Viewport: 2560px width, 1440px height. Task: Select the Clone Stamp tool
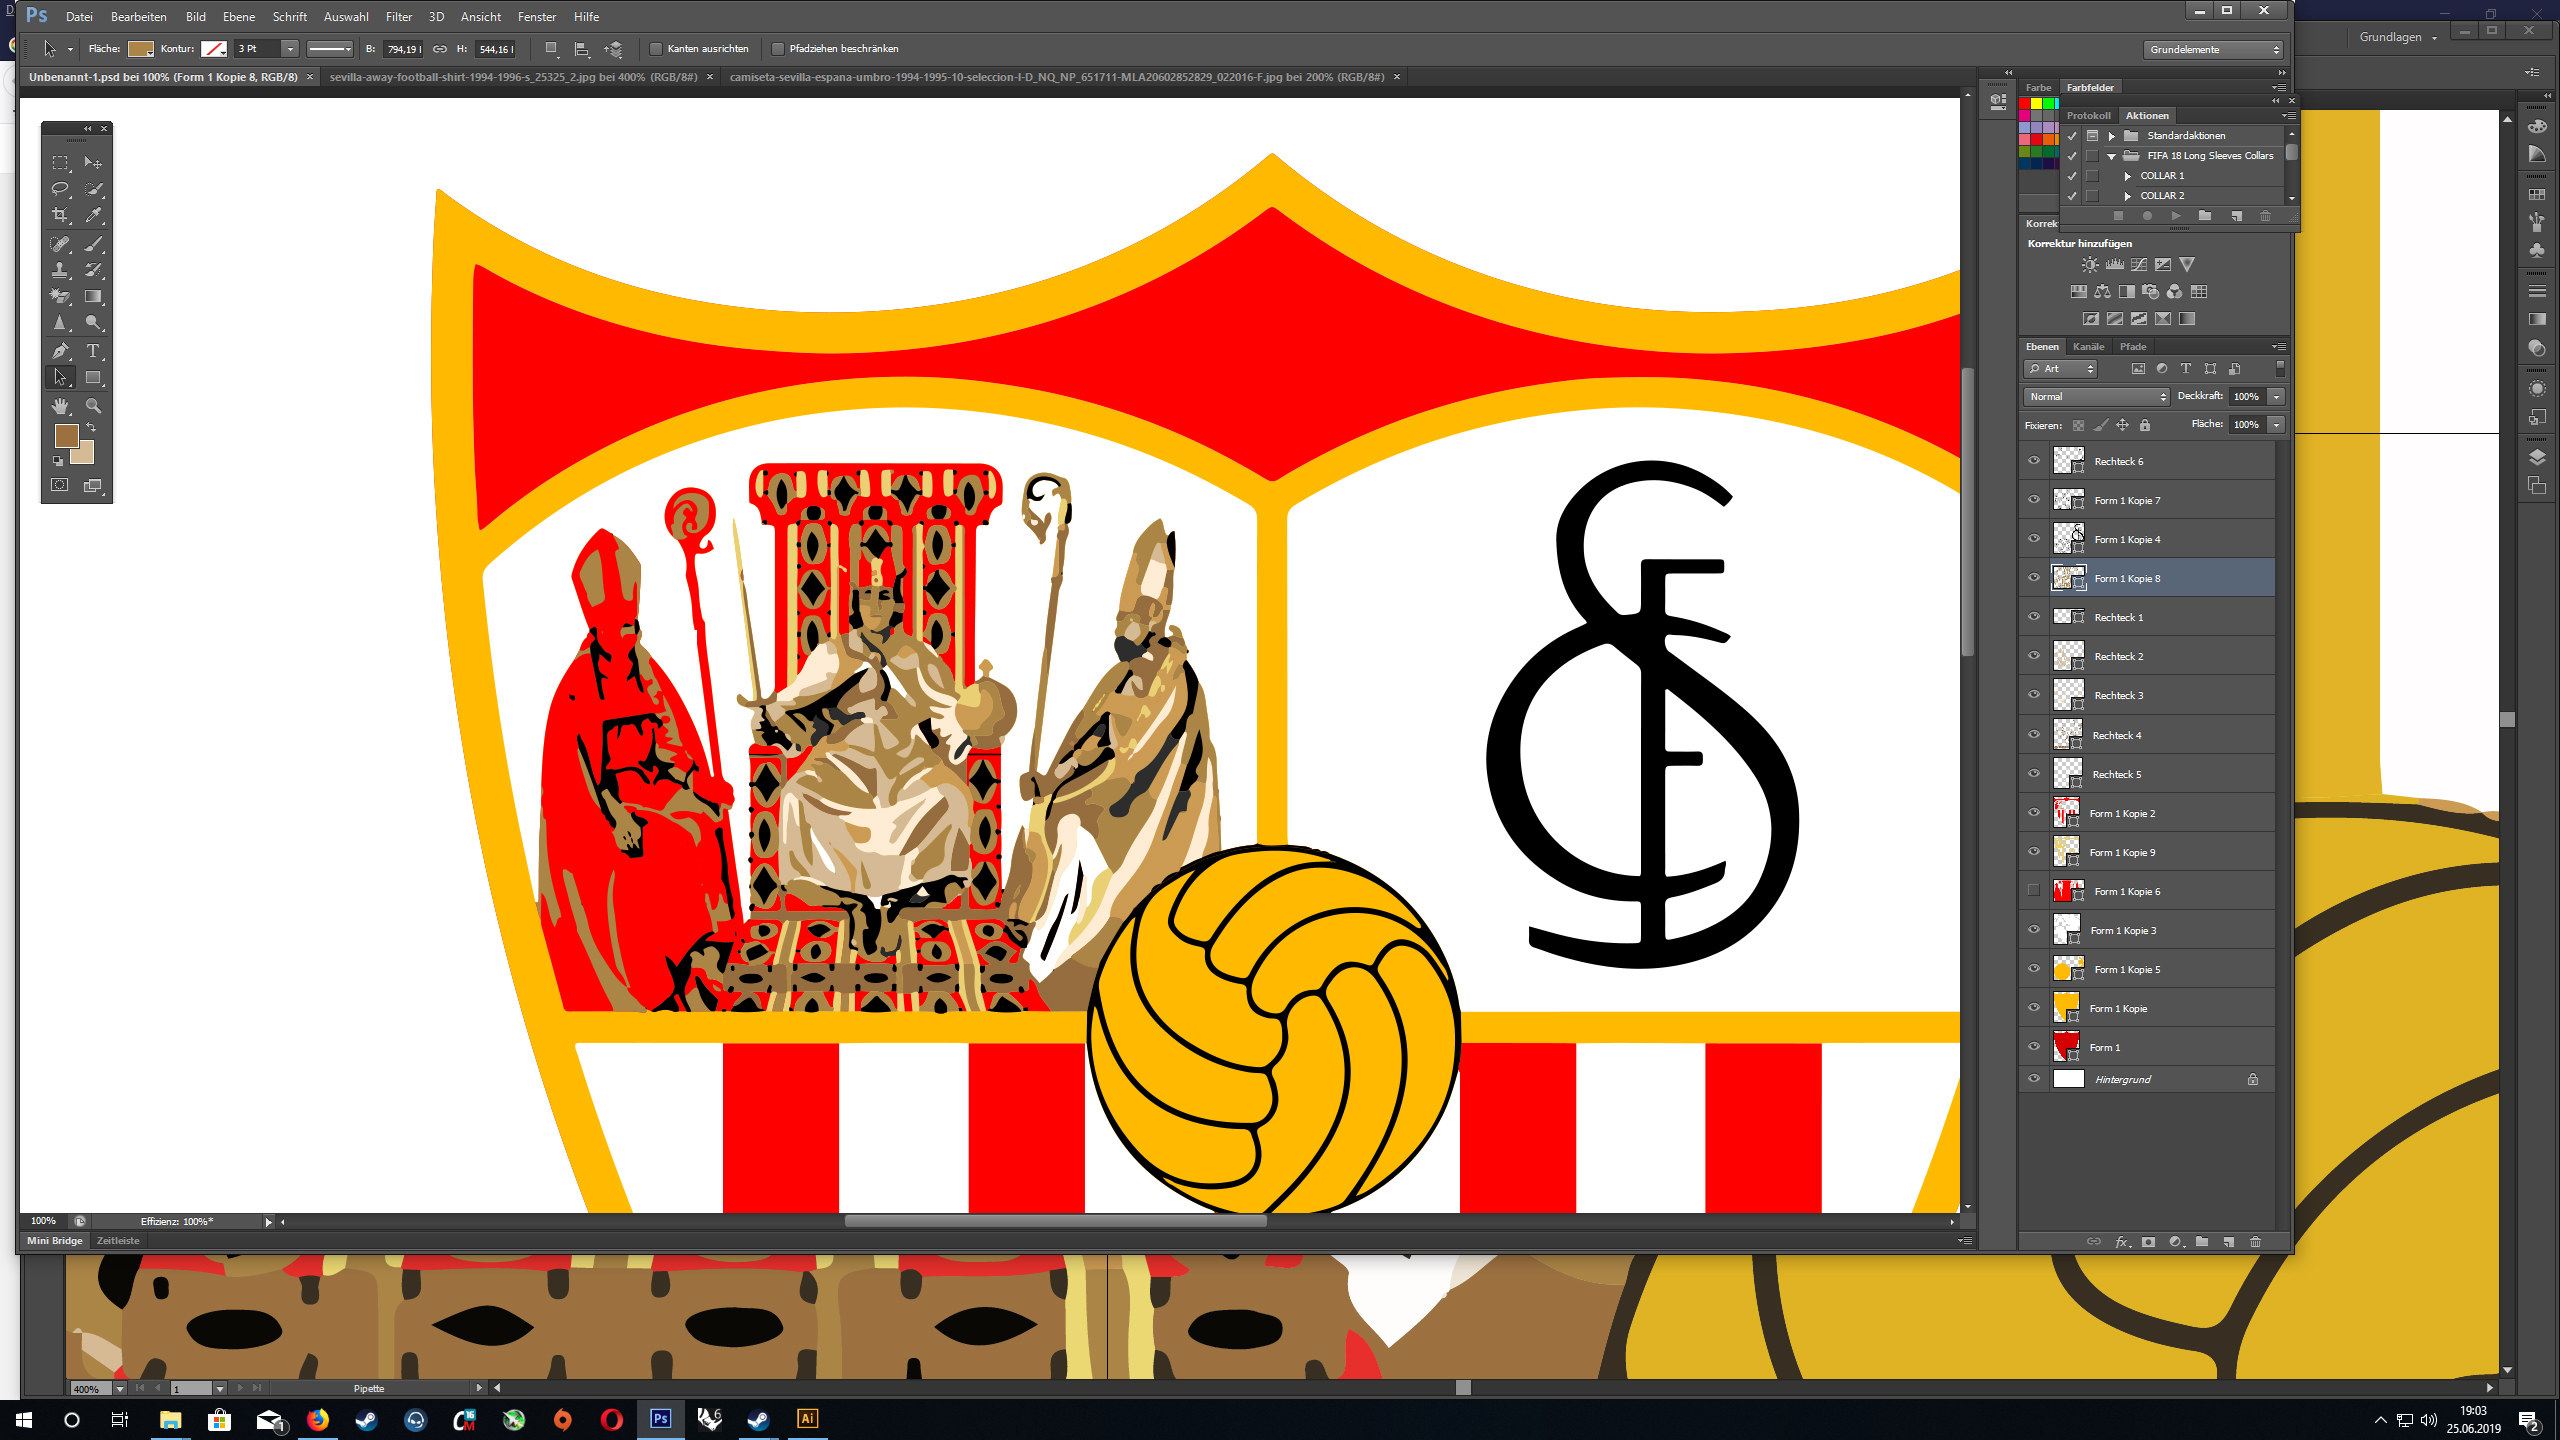pyautogui.click(x=60, y=270)
